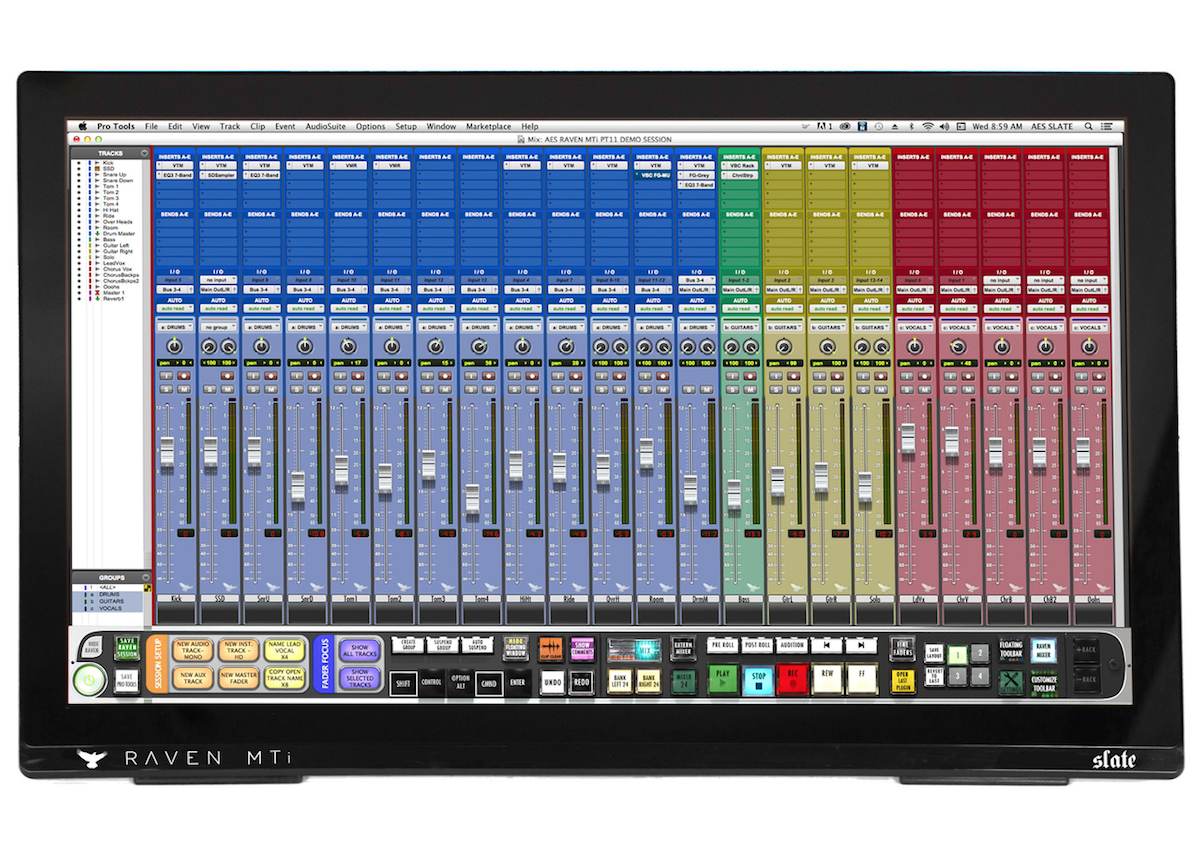1198x864 pixels.
Task: Record-enable the Kick track
Action: [x=182, y=376]
